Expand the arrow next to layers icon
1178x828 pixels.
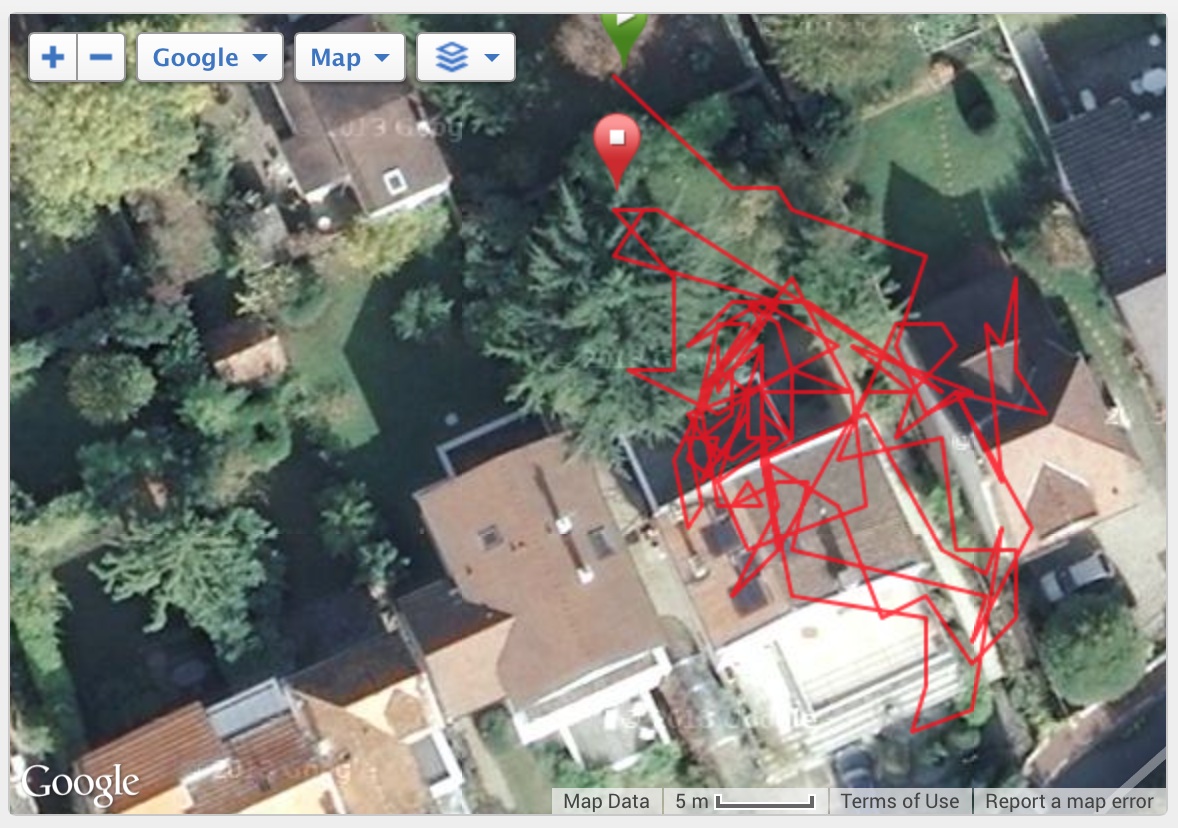pos(492,57)
